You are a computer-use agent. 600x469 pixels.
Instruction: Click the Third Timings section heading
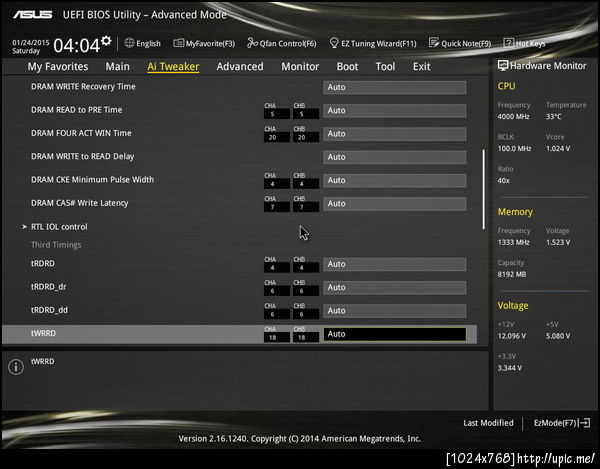pos(56,245)
